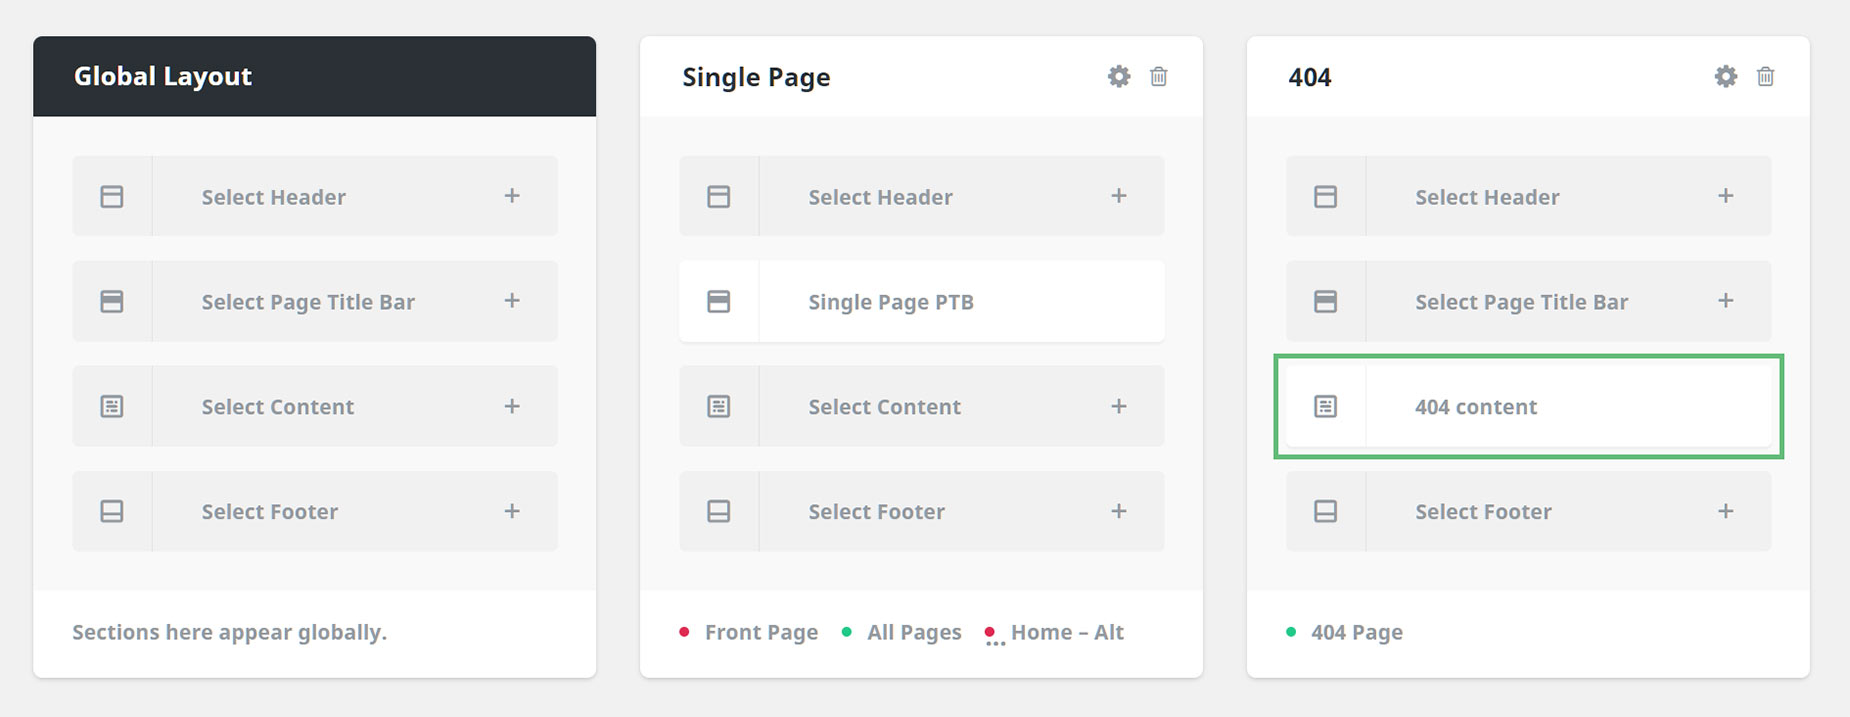Choose Select Header in Global Layout
Viewport: 1850px width, 717px height.
tap(315, 196)
